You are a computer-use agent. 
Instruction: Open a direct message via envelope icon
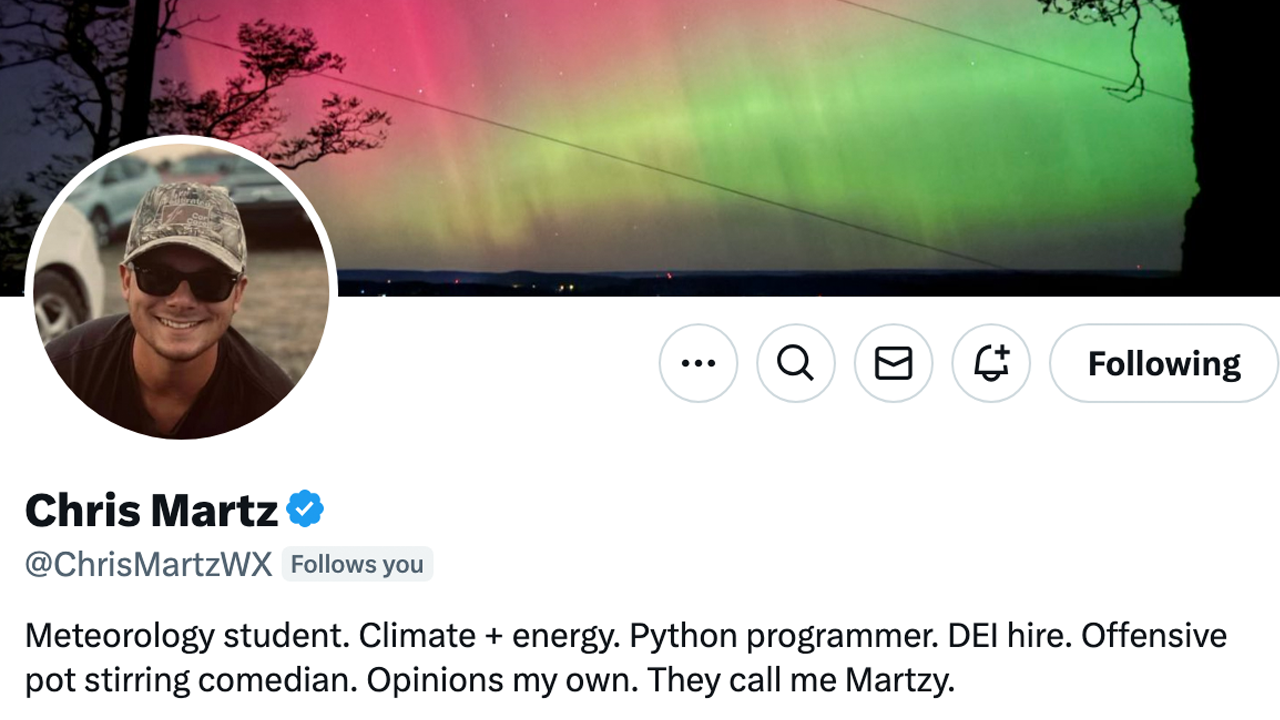click(893, 363)
